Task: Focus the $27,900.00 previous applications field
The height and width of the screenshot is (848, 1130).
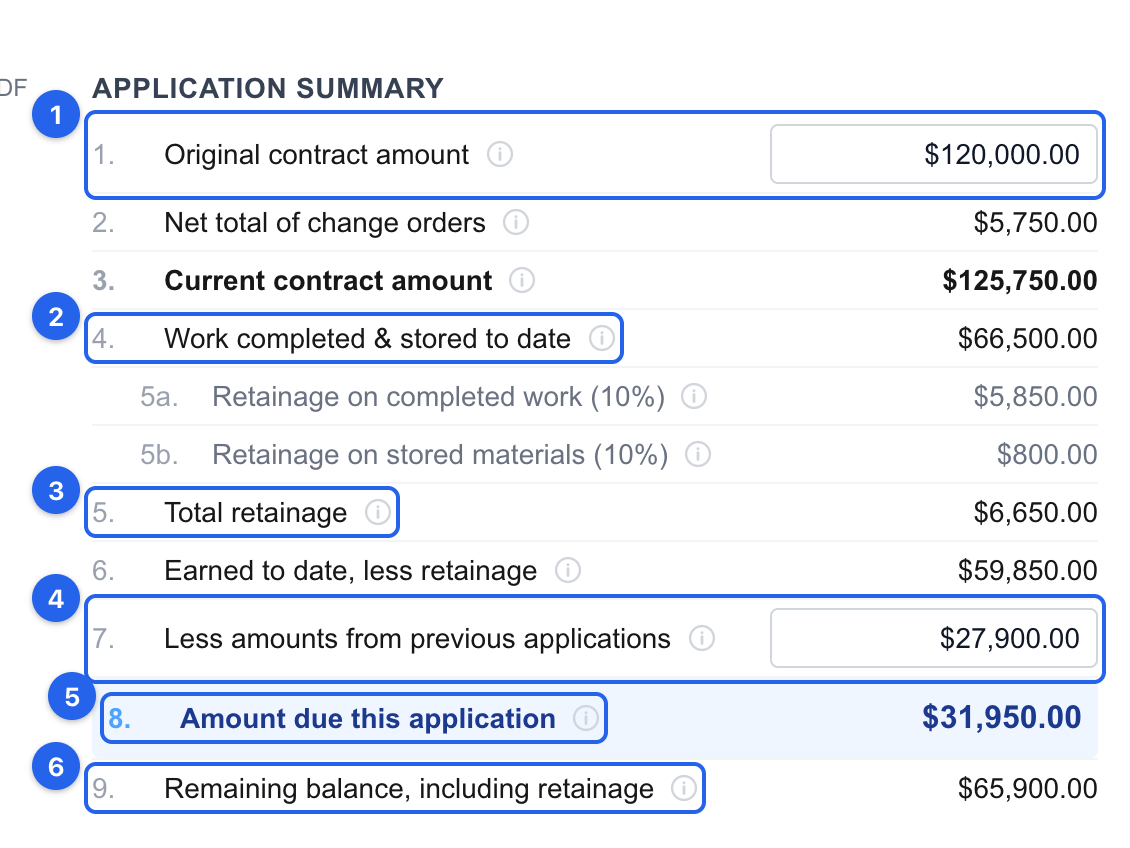Action: click(x=934, y=638)
